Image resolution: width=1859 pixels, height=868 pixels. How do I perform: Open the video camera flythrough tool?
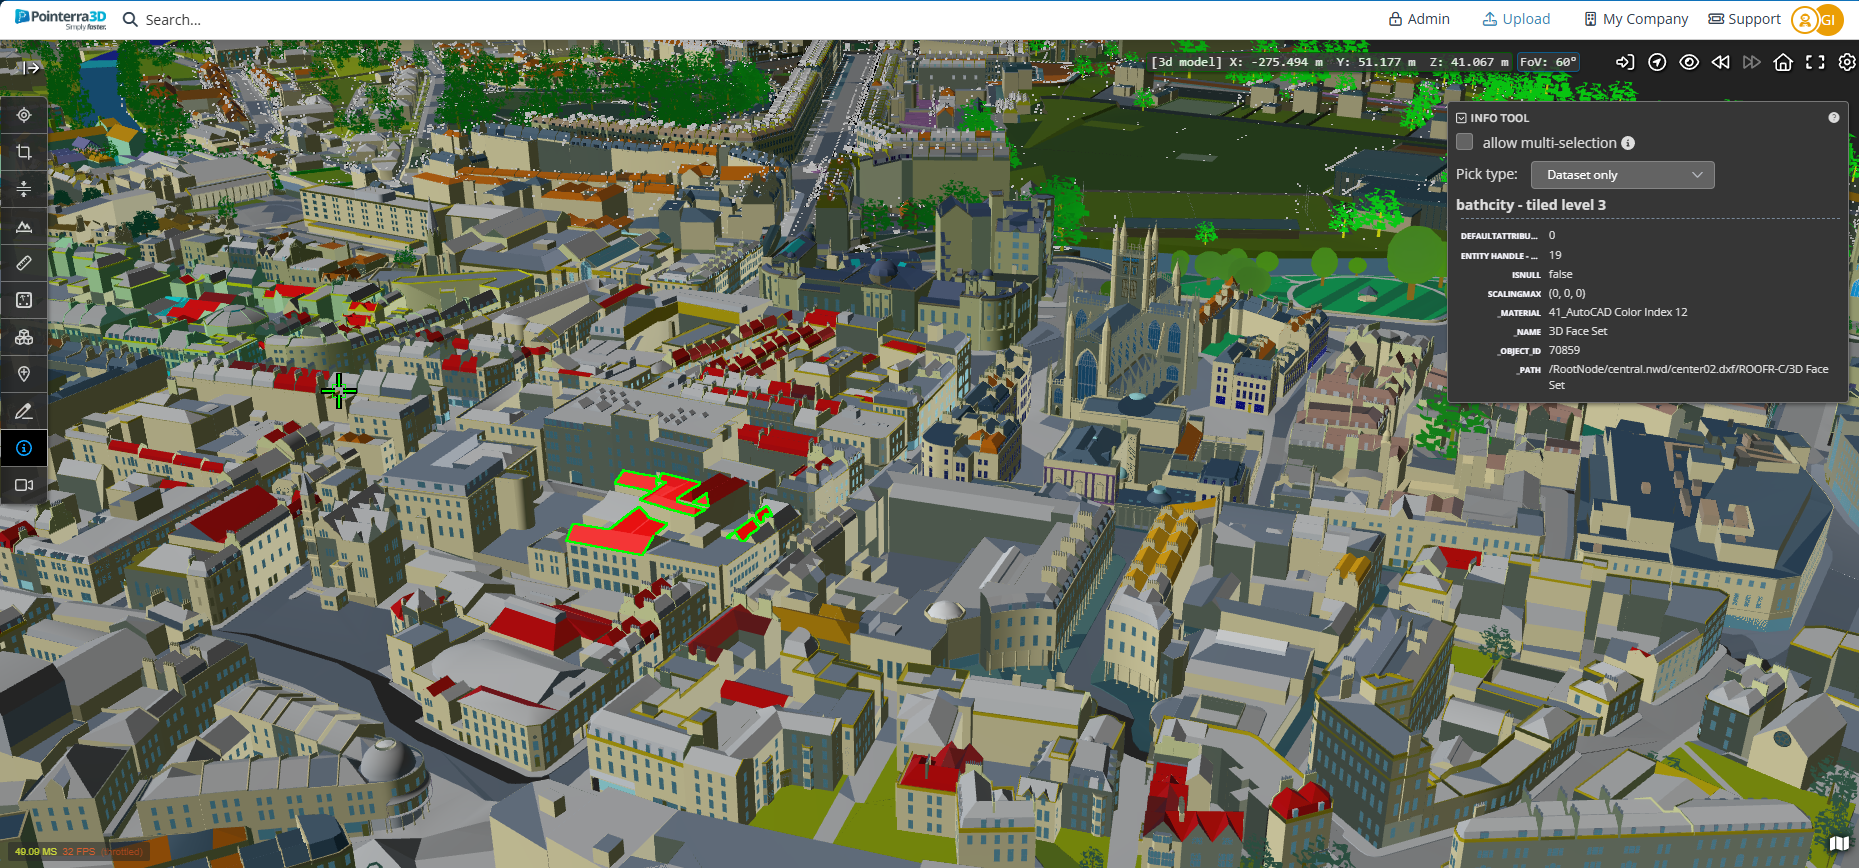point(24,485)
